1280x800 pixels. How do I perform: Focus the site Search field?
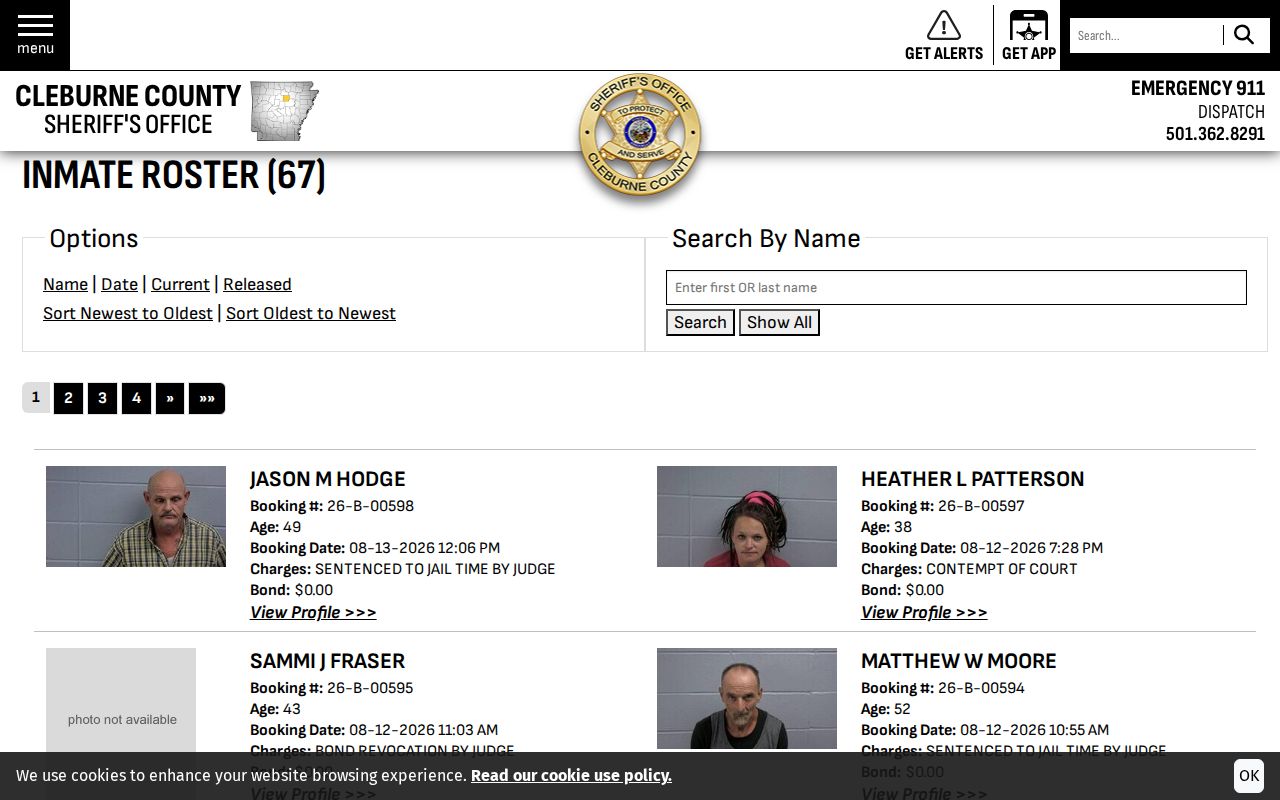(x=1146, y=35)
